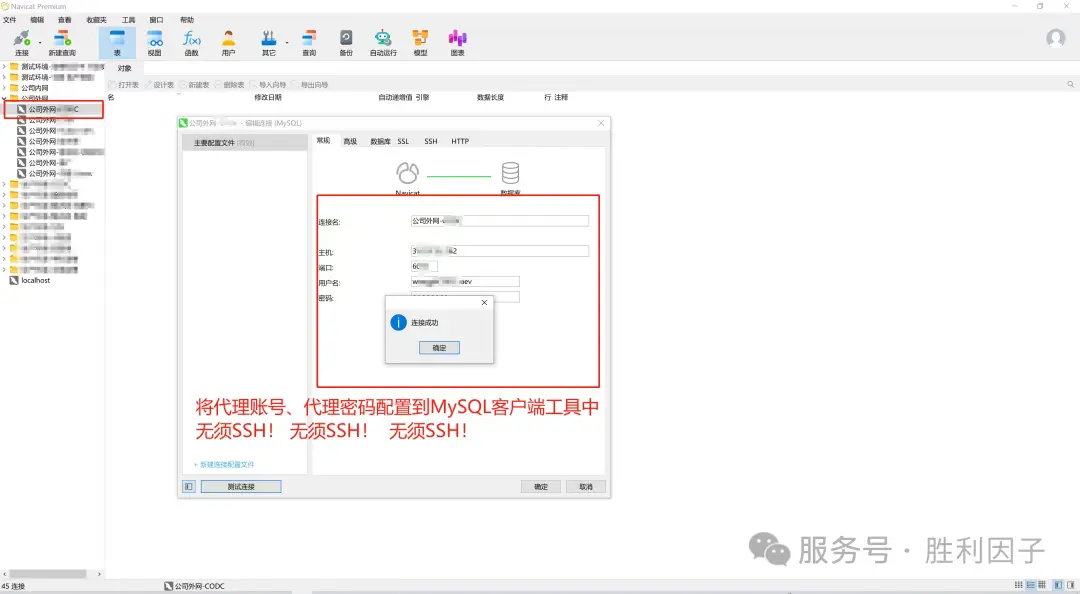Screen dimensions: 1080x594
Task: Click the 新建连接配置文件 link
Action: [225, 464]
